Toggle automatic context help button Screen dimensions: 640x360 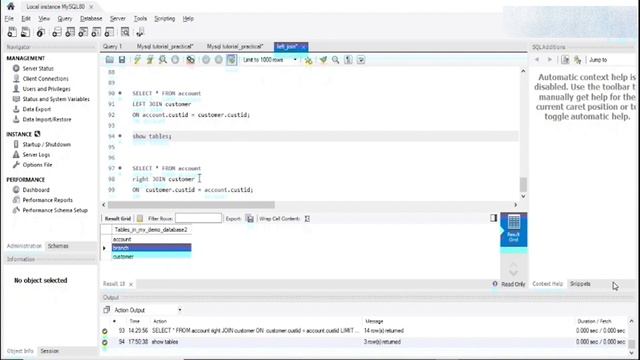coord(578,60)
